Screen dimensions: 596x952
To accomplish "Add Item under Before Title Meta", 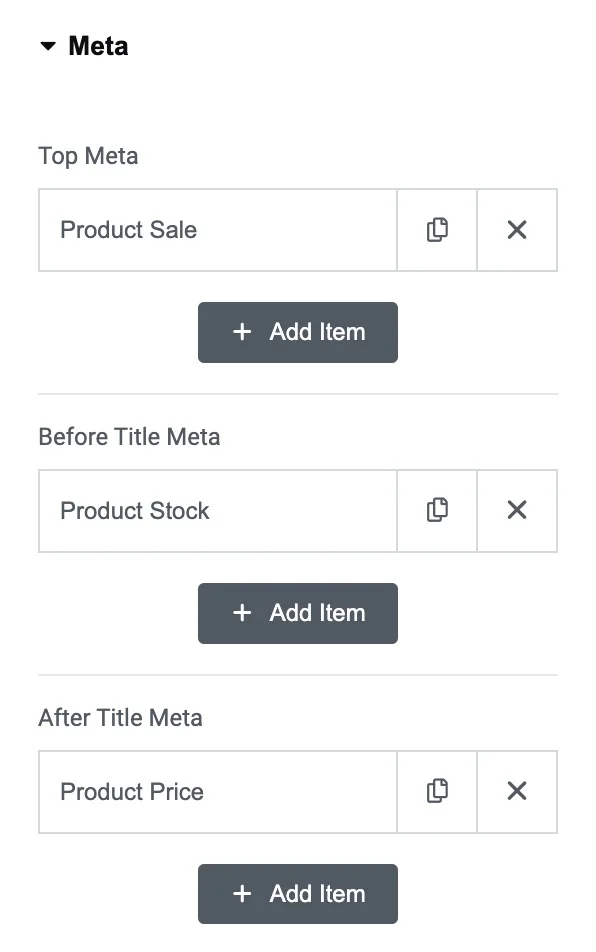I will pos(298,613).
